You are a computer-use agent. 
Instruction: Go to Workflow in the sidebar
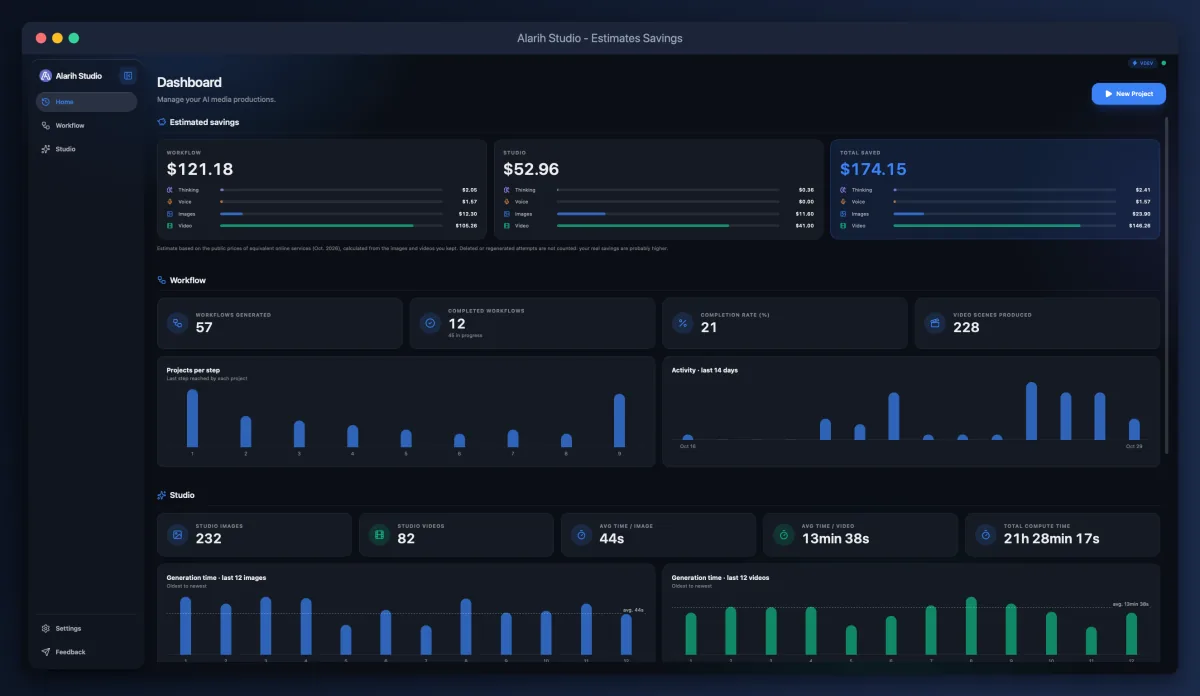tap(86, 126)
